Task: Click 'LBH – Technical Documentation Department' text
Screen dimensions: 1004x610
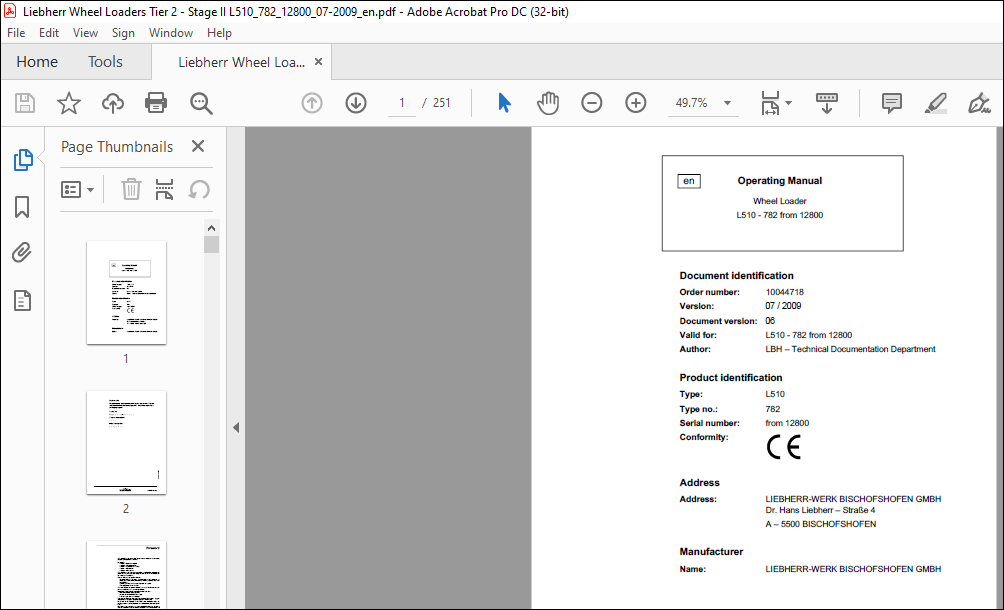Action: [850, 349]
